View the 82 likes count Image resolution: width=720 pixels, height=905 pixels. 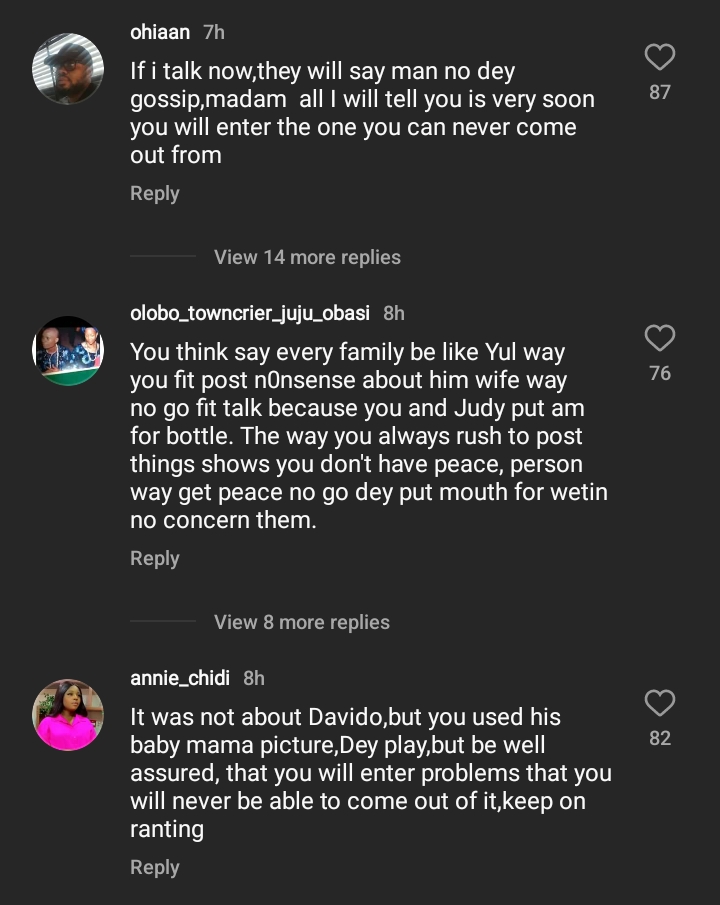660,738
